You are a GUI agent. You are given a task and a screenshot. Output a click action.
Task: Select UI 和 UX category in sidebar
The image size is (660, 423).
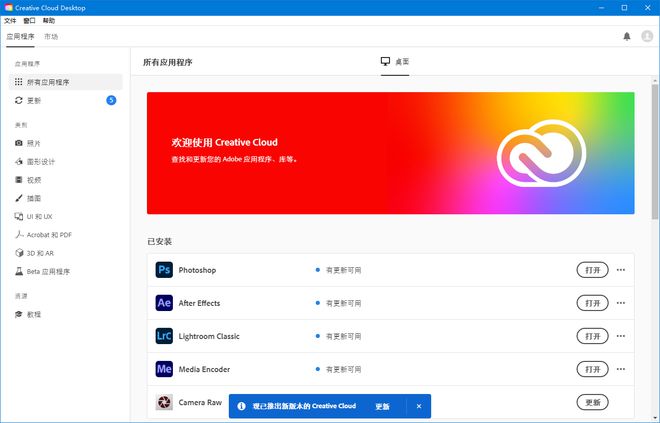tap(66, 216)
